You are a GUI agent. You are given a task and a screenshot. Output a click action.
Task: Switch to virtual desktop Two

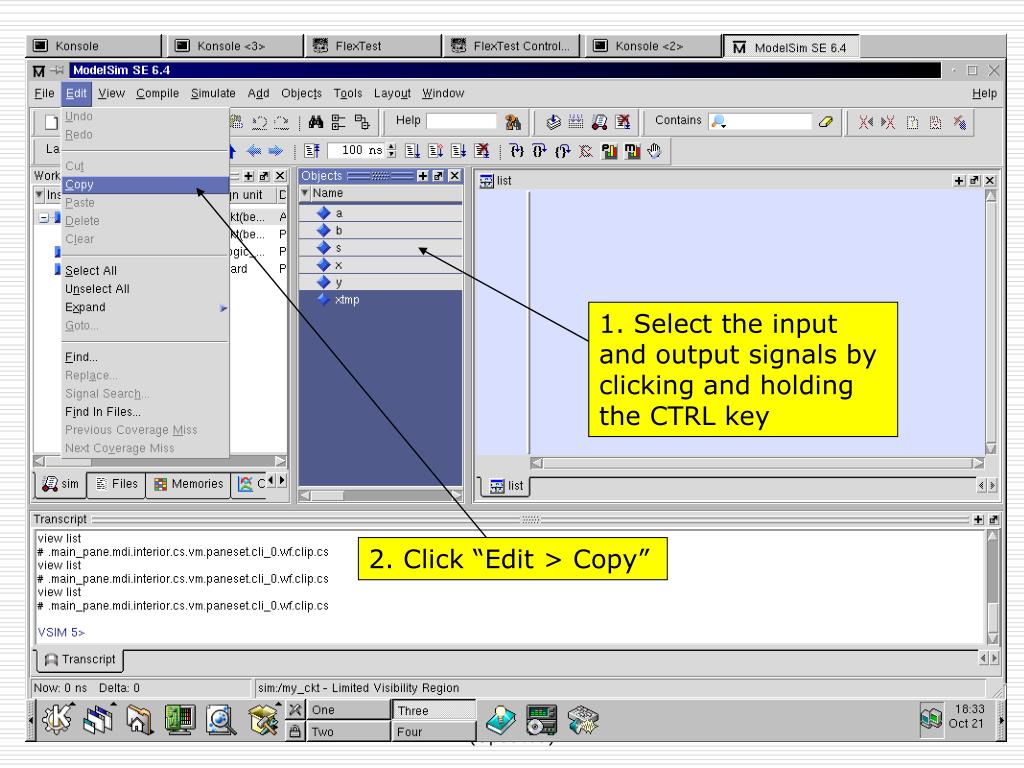[x=348, y=731]
